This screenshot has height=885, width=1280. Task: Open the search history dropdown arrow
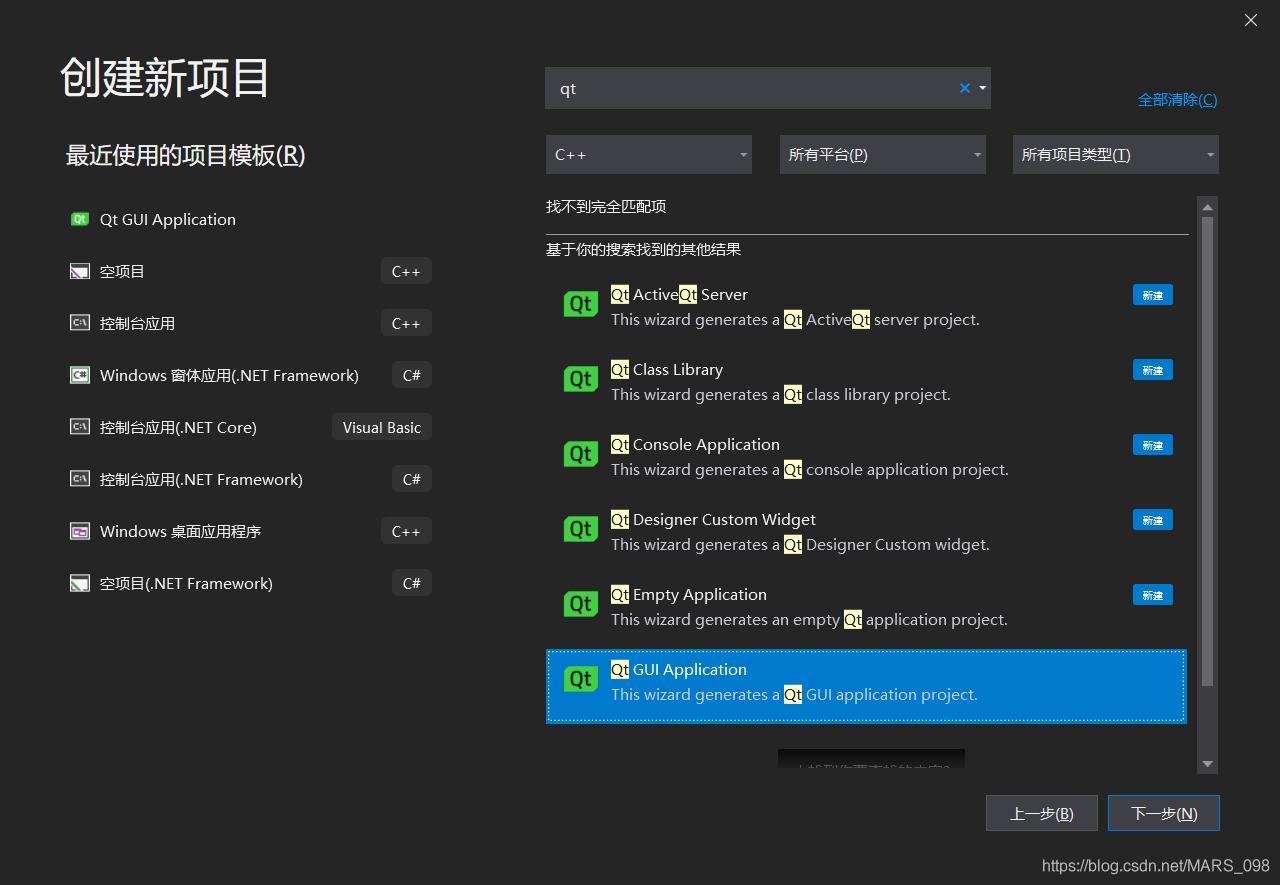click(983, 88)
